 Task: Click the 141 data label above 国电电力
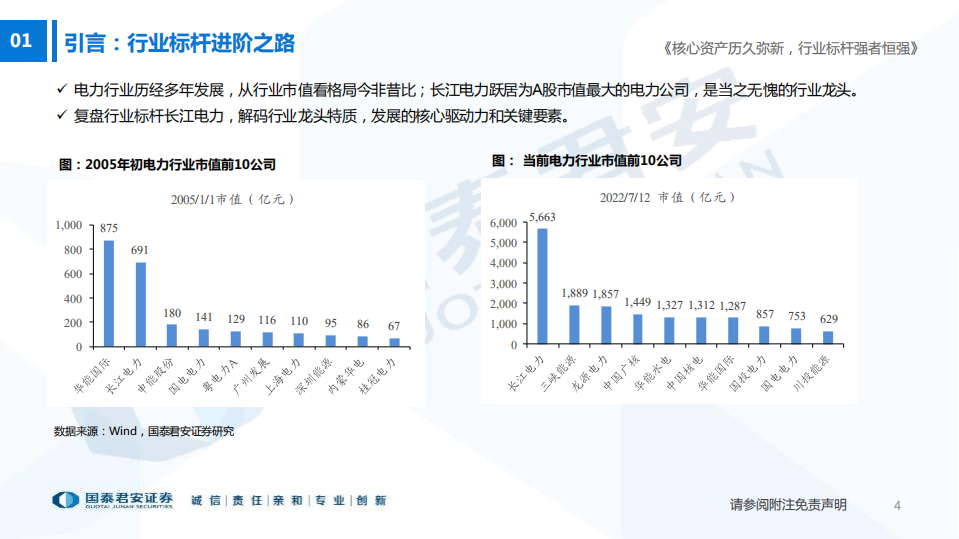pos(204,317)
